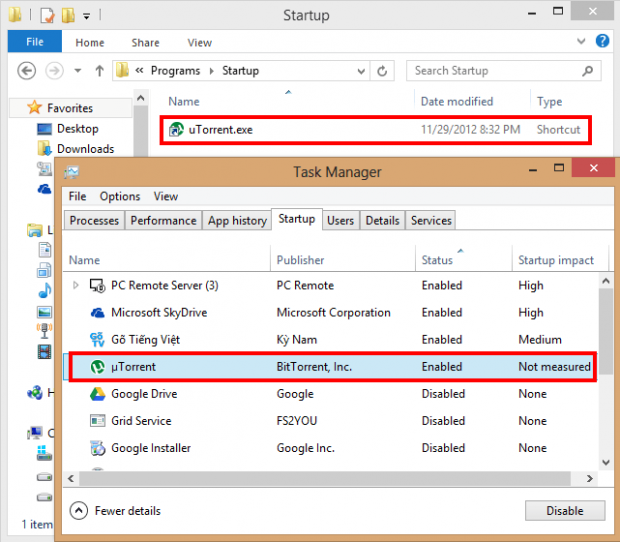Click the Search Startup input field
The height and width of the screenshot is (542, 620).
[503, 71]
